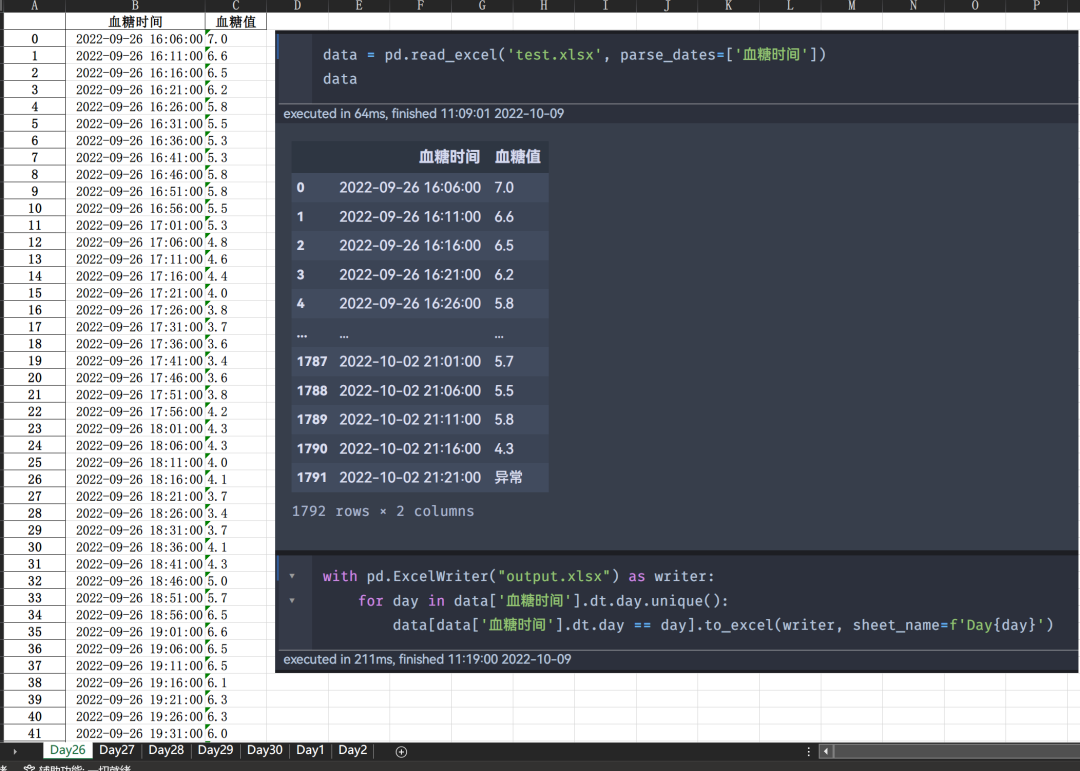The height and width of the screenshot is (771, 1080).
Task: Open the Day28 sheet tab
Action: [166, 750]
